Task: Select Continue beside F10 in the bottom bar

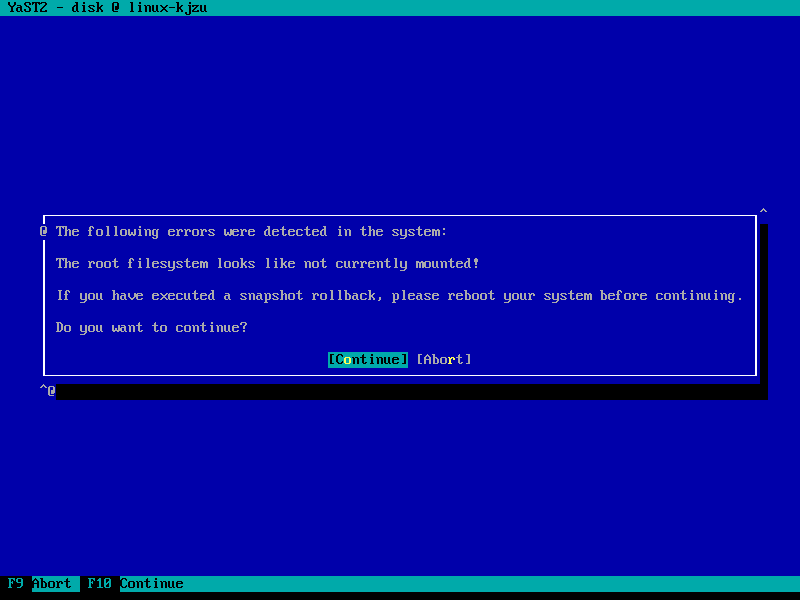Action: [x=152, y=583]
